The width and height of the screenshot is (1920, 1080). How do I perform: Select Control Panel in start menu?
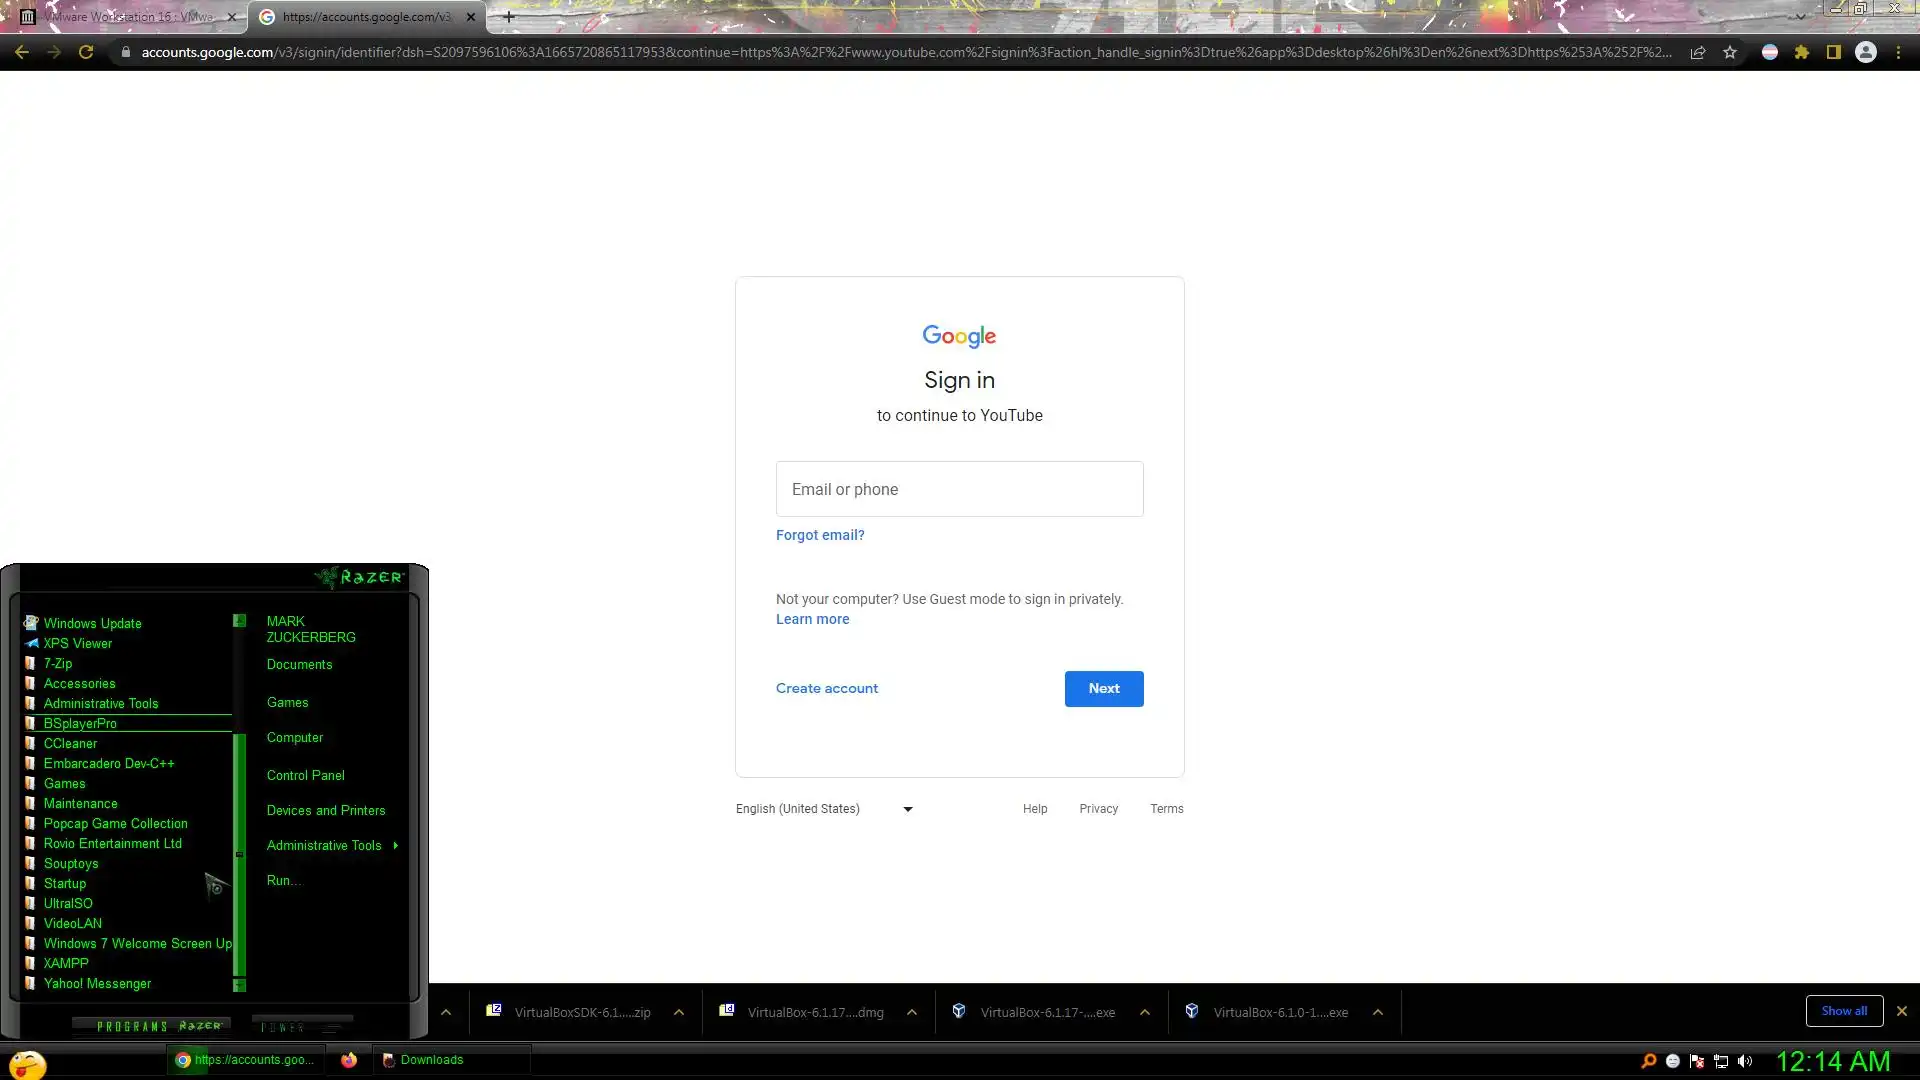[x=305, y=775]
